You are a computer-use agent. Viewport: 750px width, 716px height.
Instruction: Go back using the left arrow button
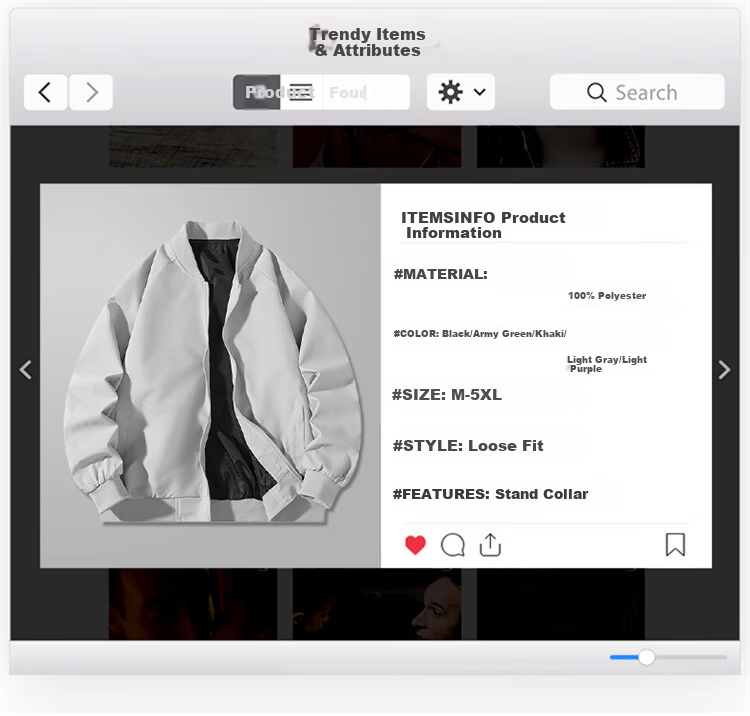(x=45, y=92)
